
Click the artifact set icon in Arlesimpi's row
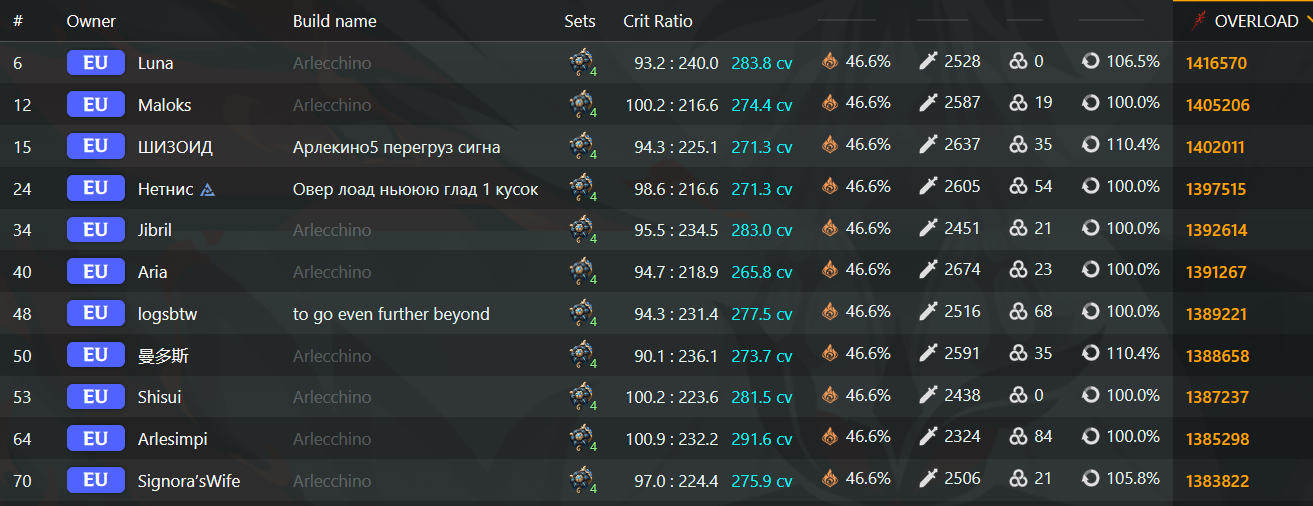pyautogui.click(x=581, y=439)
